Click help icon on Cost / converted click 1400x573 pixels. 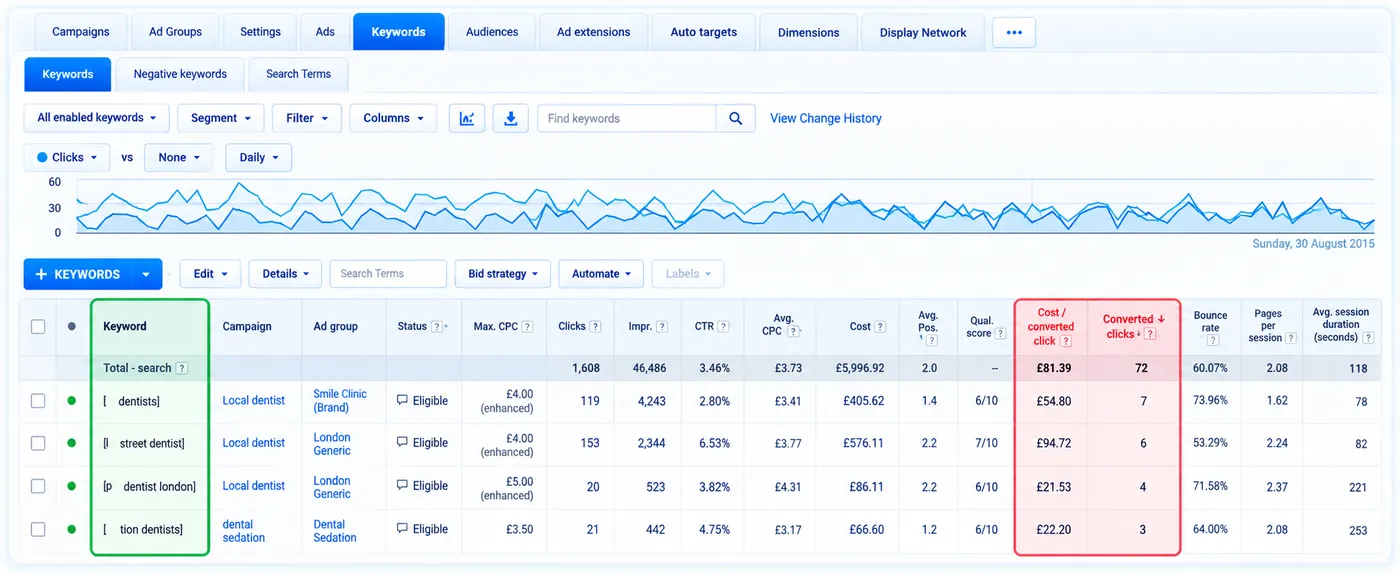tap(1066, 341)
